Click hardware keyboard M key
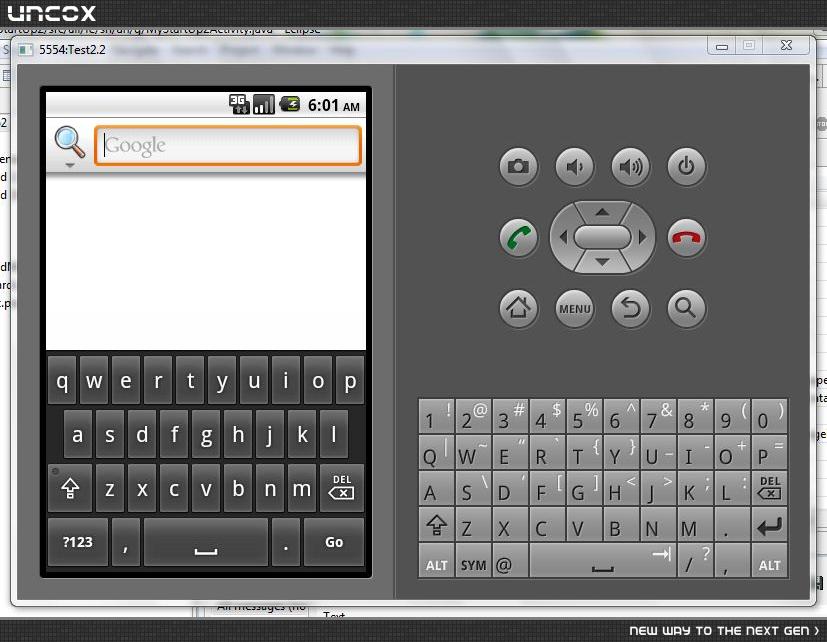 (696, 524)
